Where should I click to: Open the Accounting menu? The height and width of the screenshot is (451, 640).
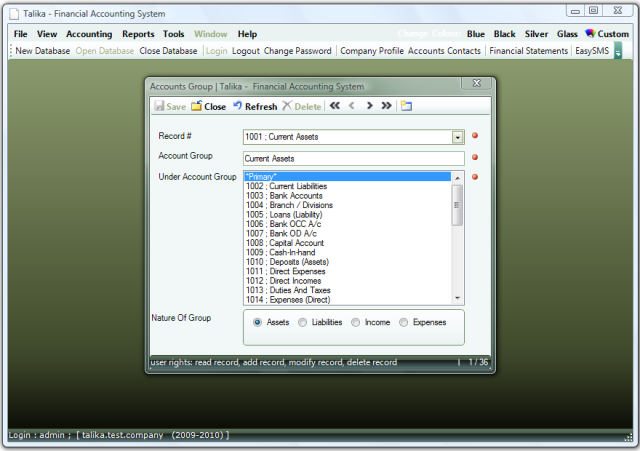89,34
